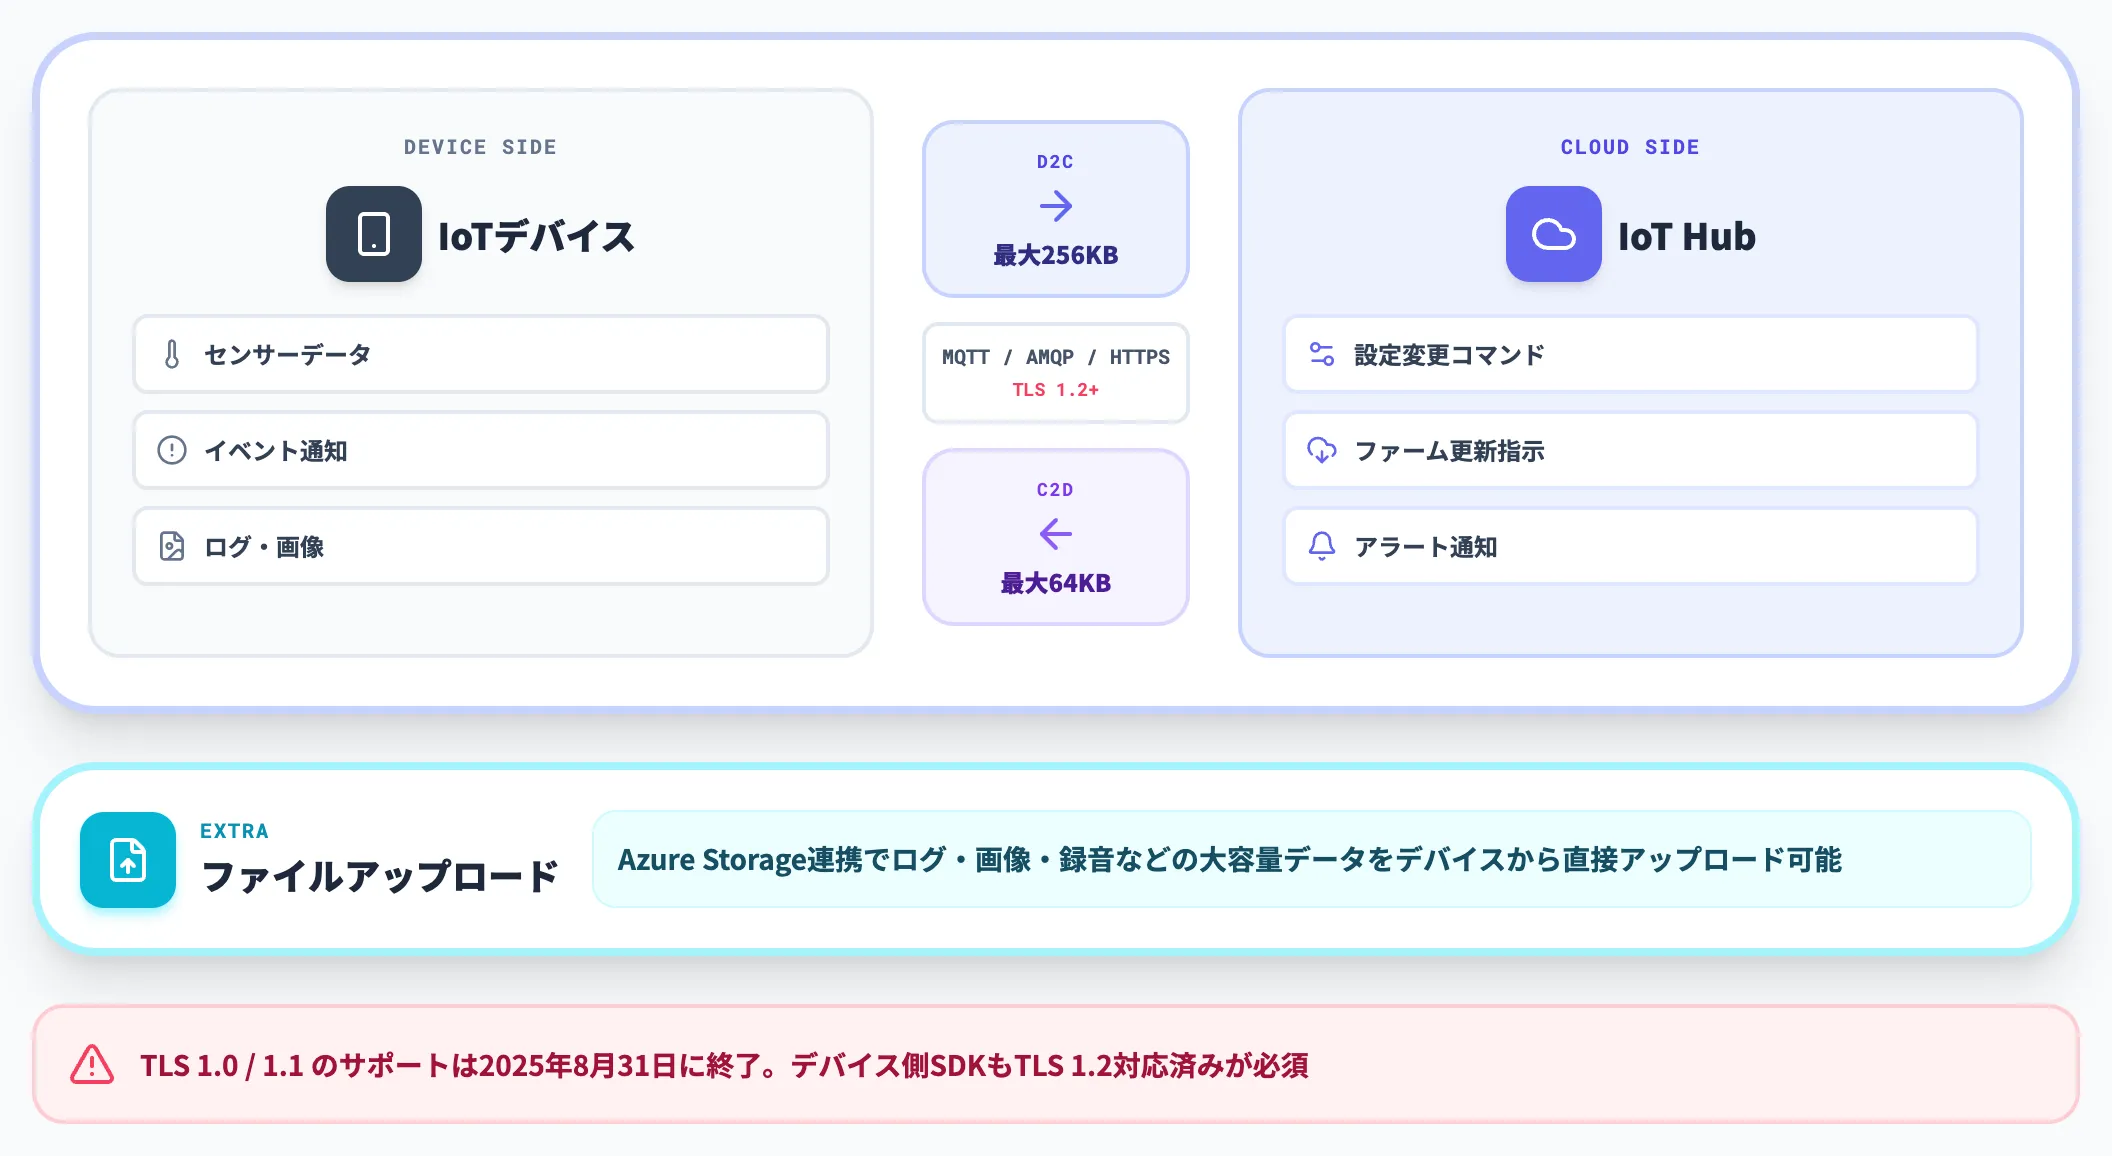The height and width of the screenshot is (1156, 2112).
Task: Click the IoT Hub cloud icon
Action: 1554,234
